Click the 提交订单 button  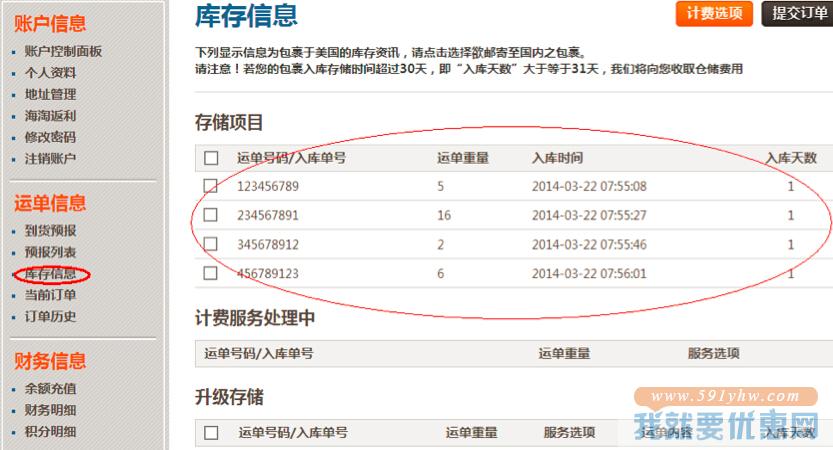797,13
